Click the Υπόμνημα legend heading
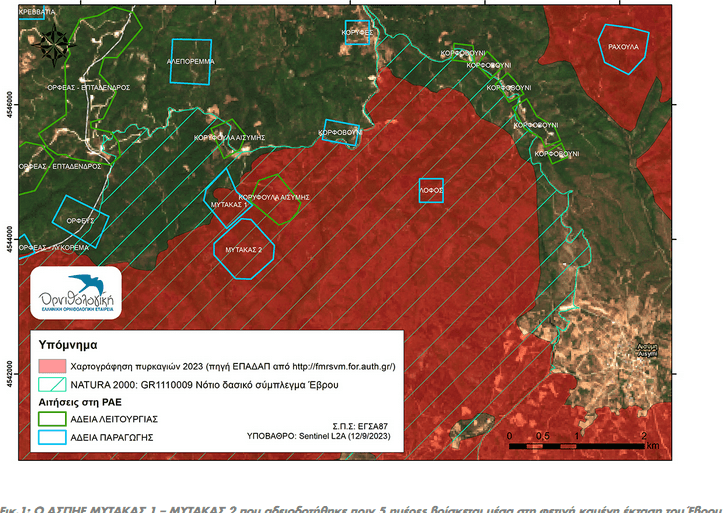The height and width of the screenshot is (513, 724). tap(66, 344)
